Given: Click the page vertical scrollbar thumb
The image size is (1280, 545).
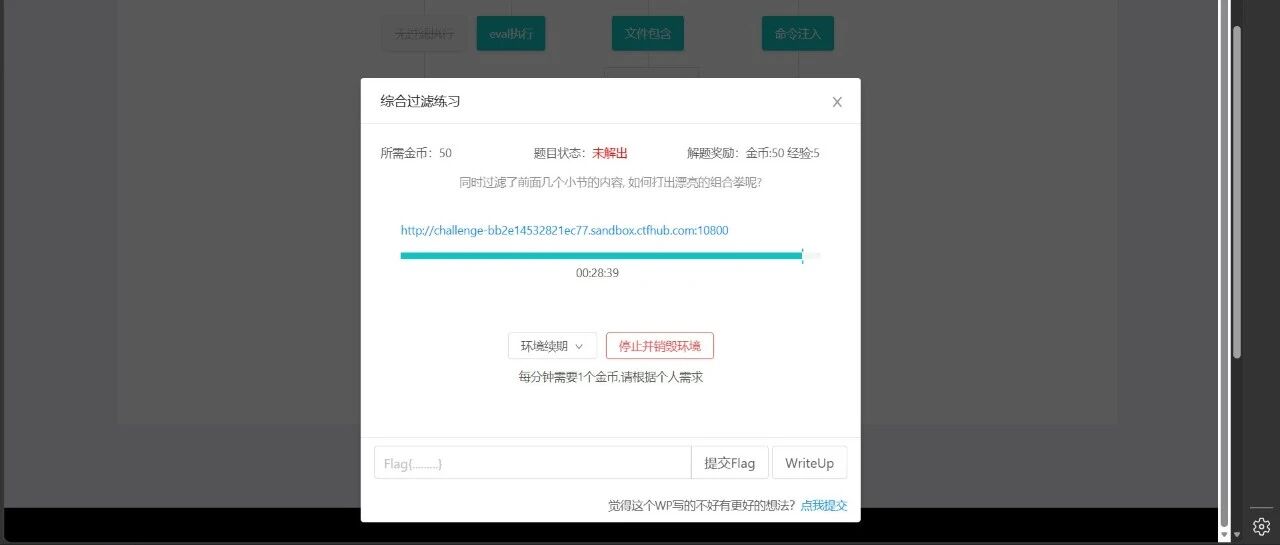Looking at the screenshot, I should point(1237,192).
